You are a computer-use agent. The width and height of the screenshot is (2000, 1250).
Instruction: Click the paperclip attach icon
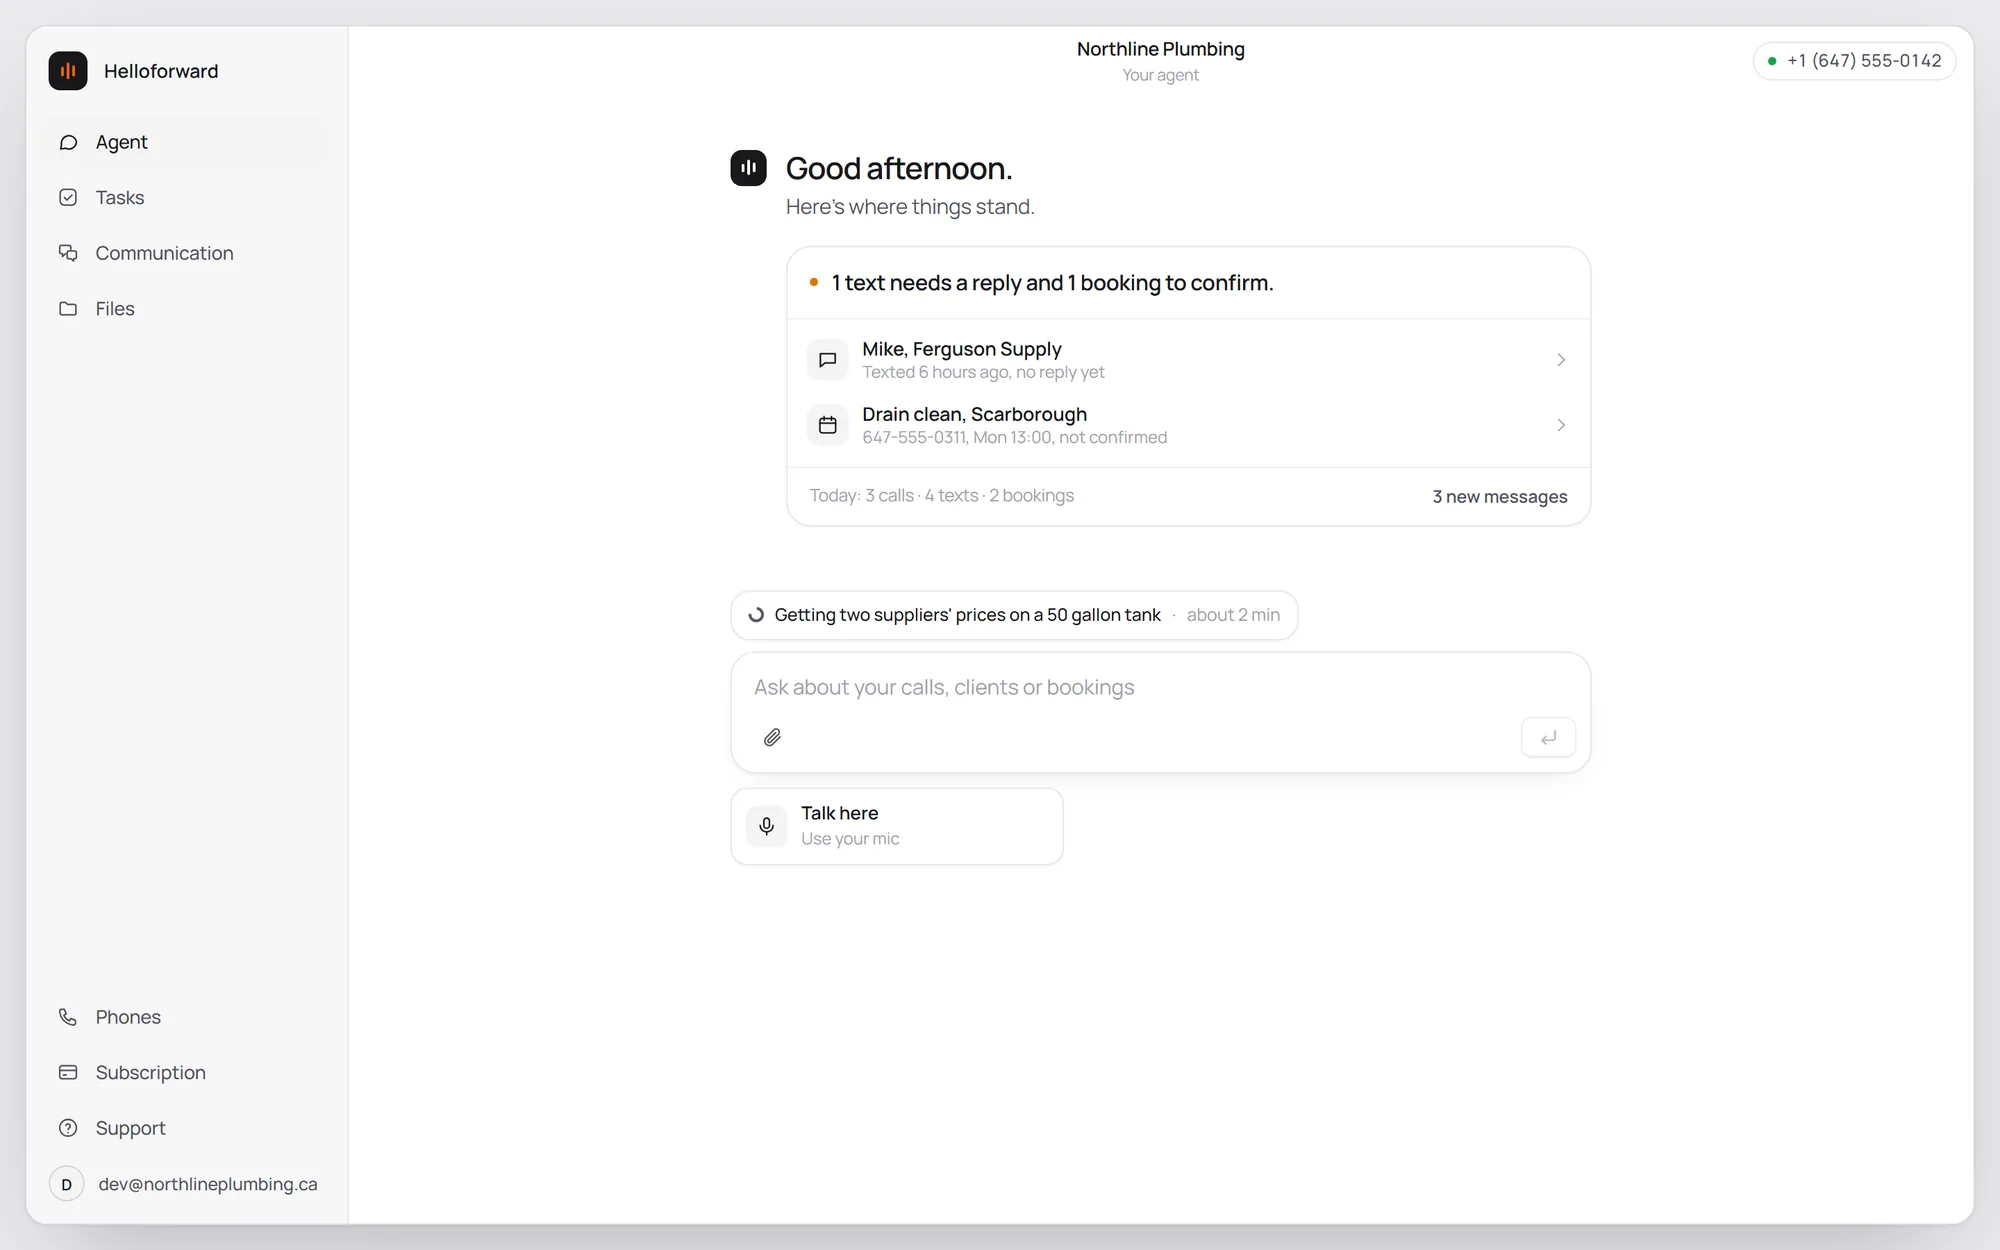click(772, 738)
